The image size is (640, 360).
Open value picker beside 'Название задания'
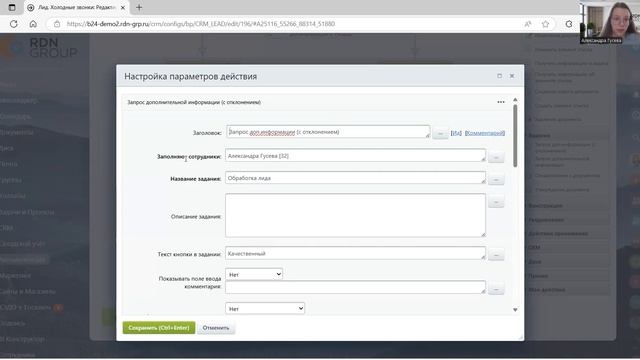496,180
